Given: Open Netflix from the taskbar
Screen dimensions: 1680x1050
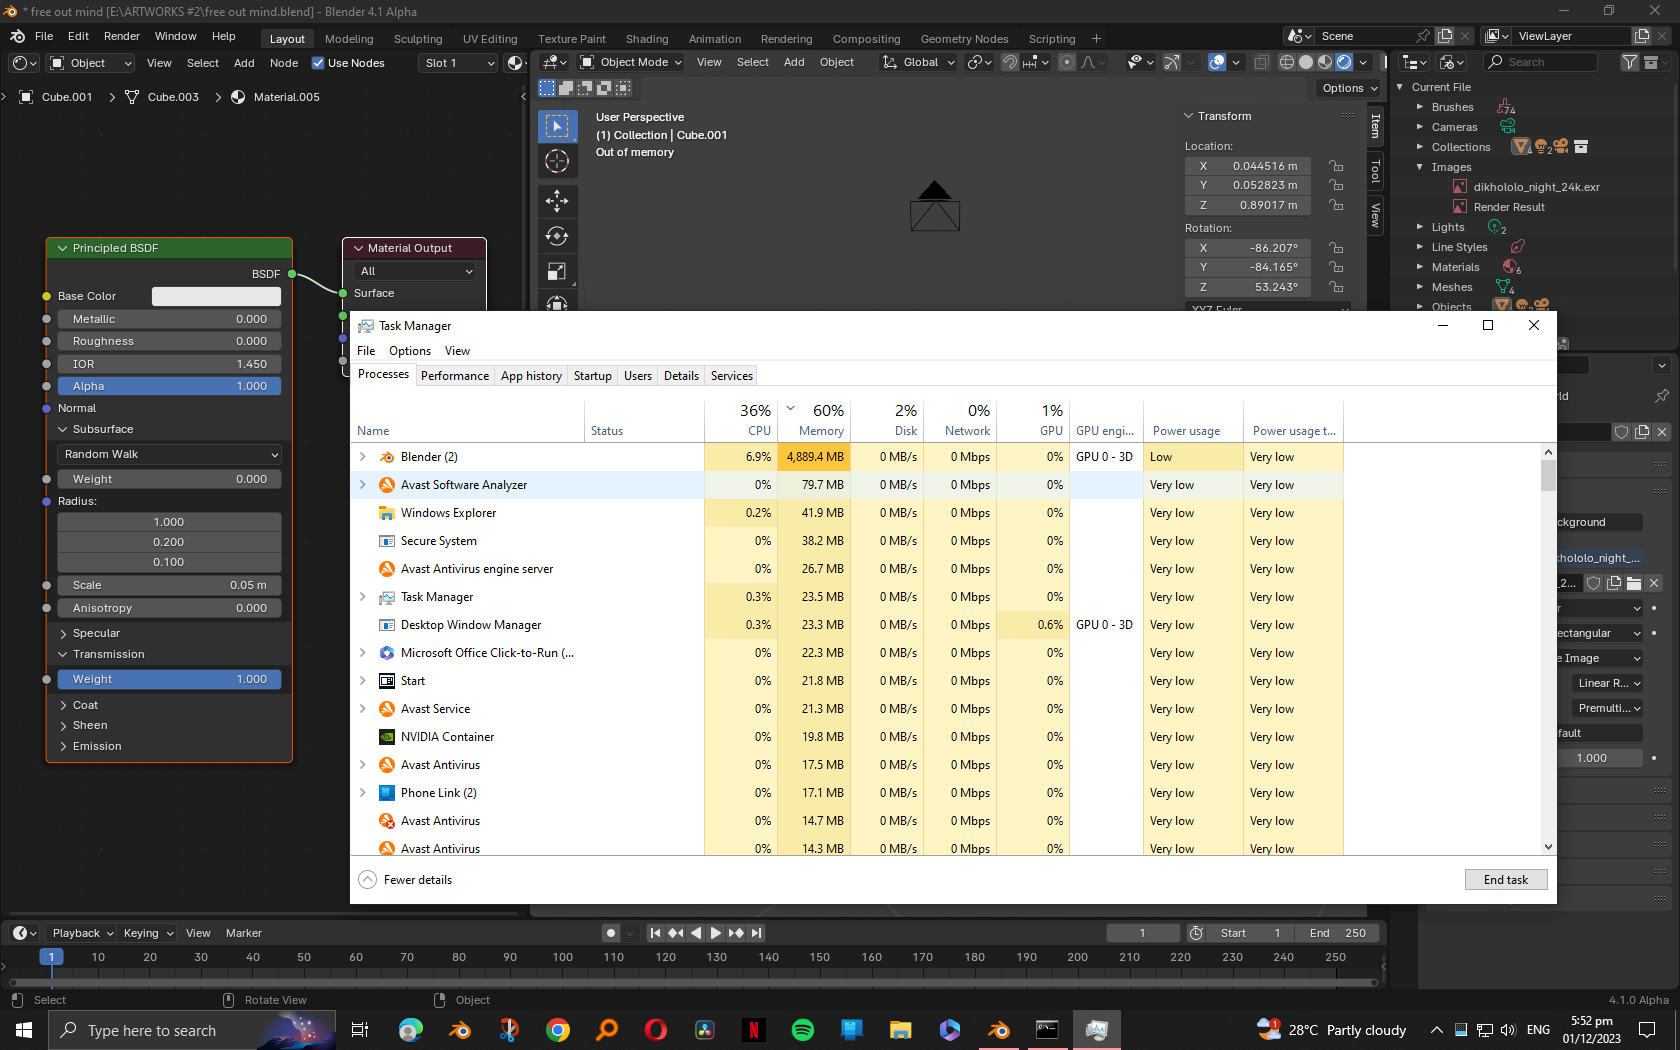Looking at the screenshot, I should tap(753, 1030).
